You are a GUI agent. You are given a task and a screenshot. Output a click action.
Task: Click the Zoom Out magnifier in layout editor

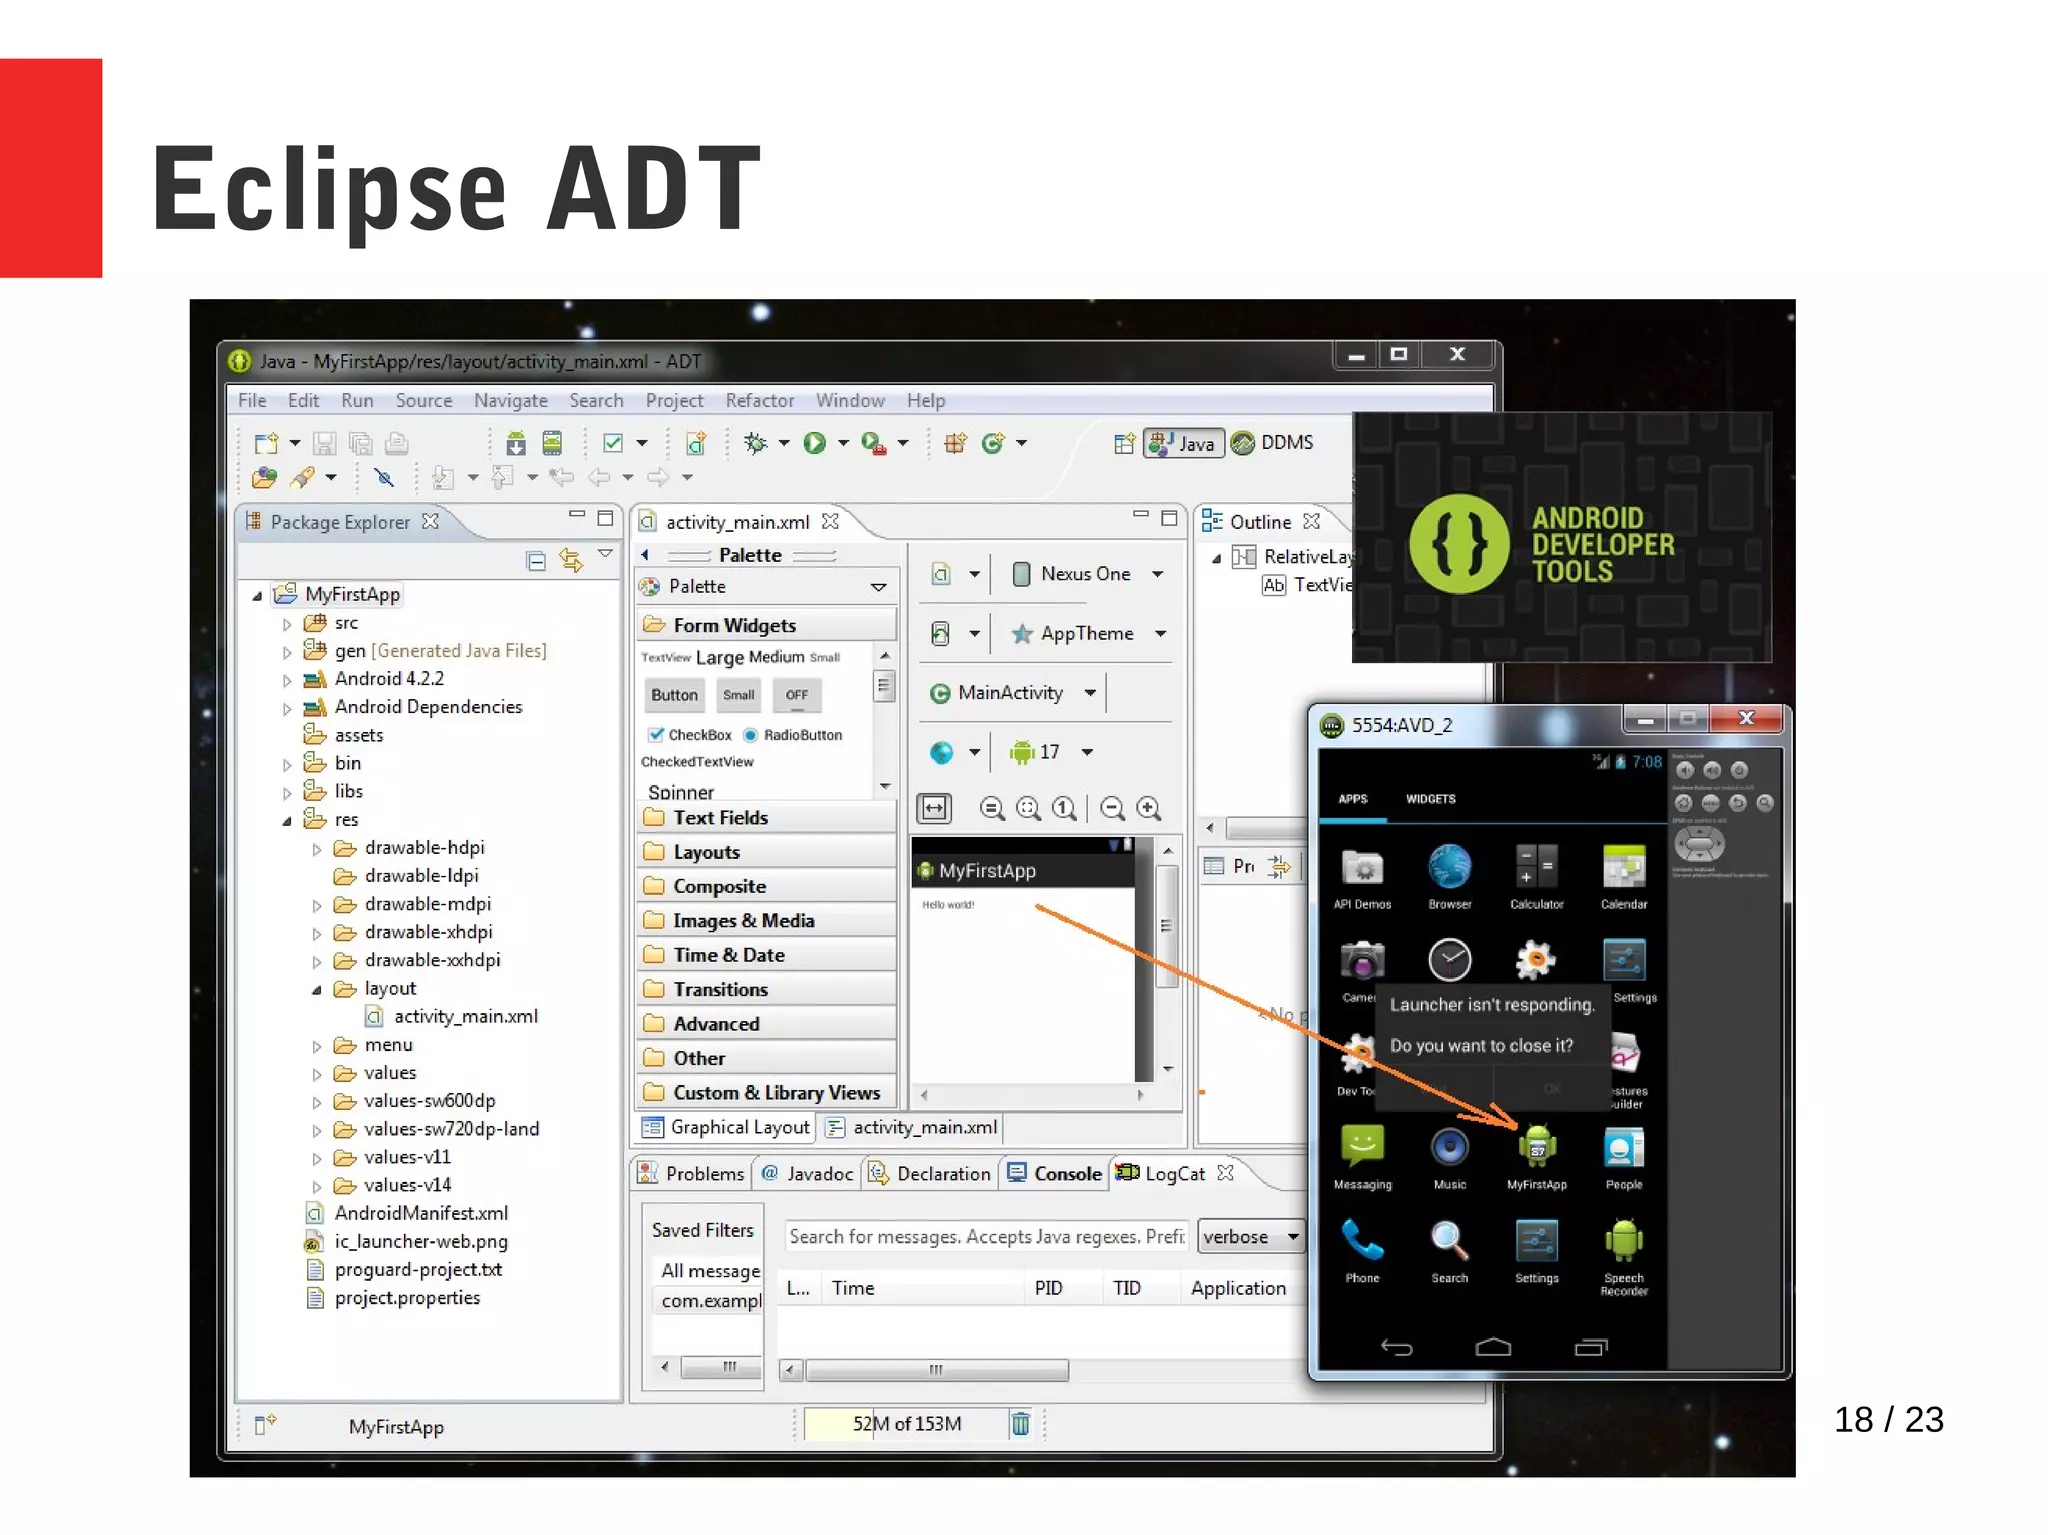coord(1112,808)
